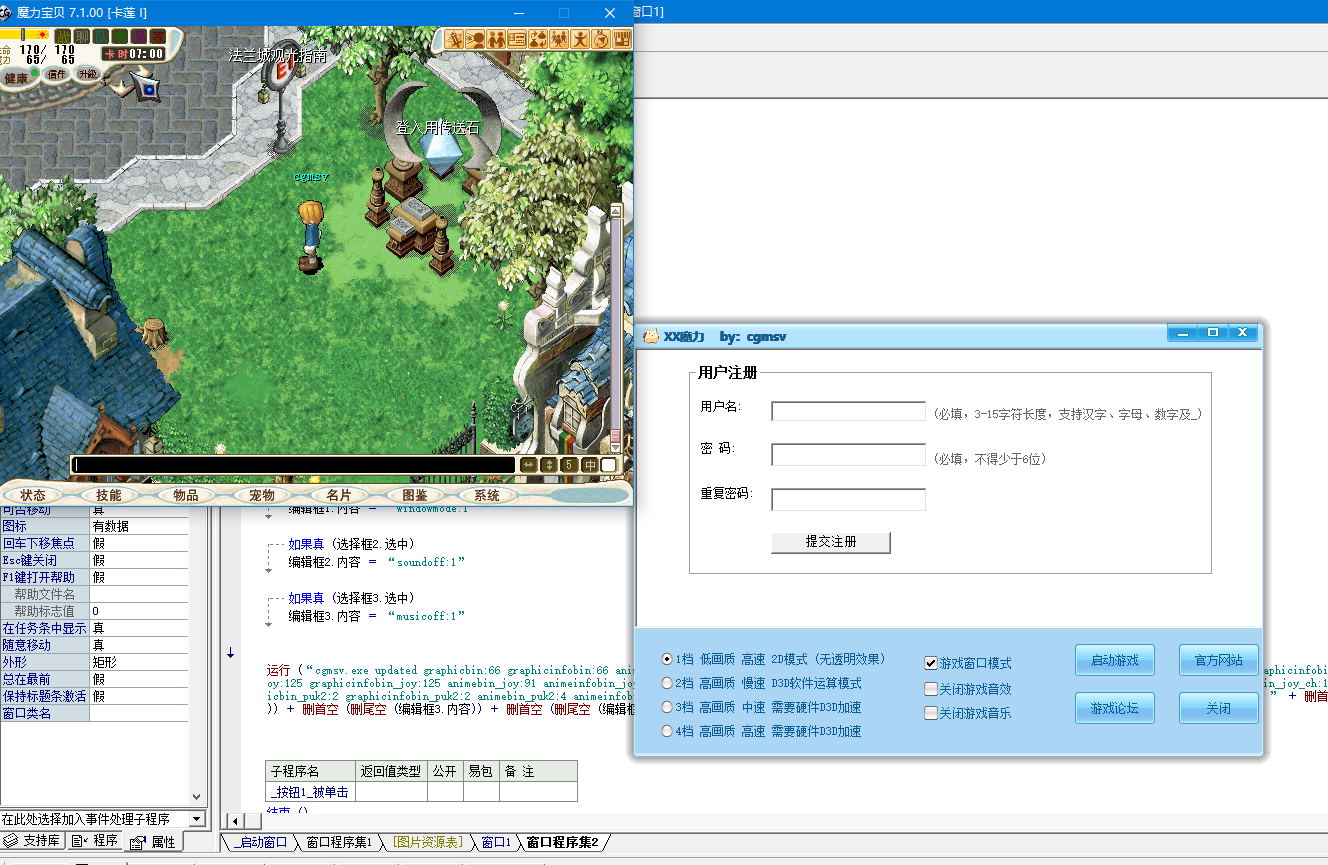Toggle the 家 family icon in game status panel
This screenshot has height=865, width=1328.
[158, 36]
